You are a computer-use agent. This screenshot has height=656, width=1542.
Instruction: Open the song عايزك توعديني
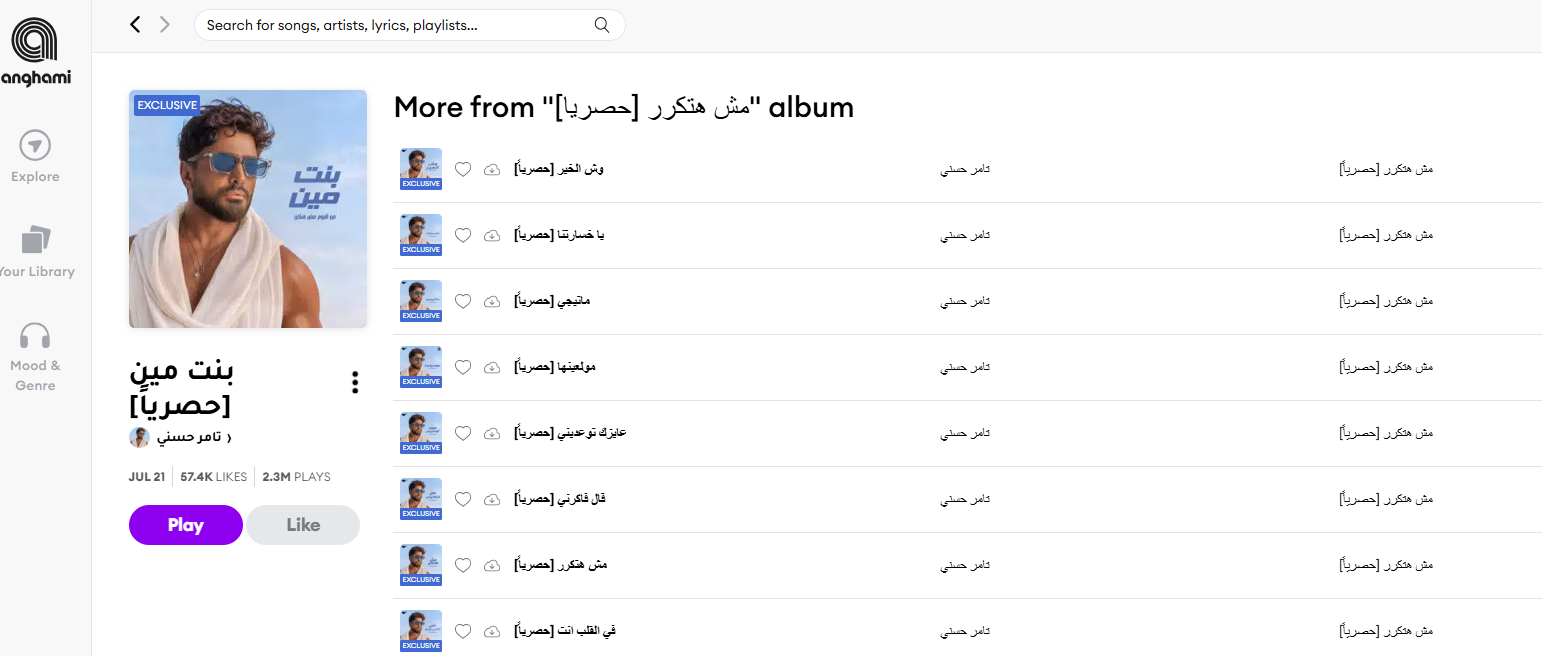point(570,433)
